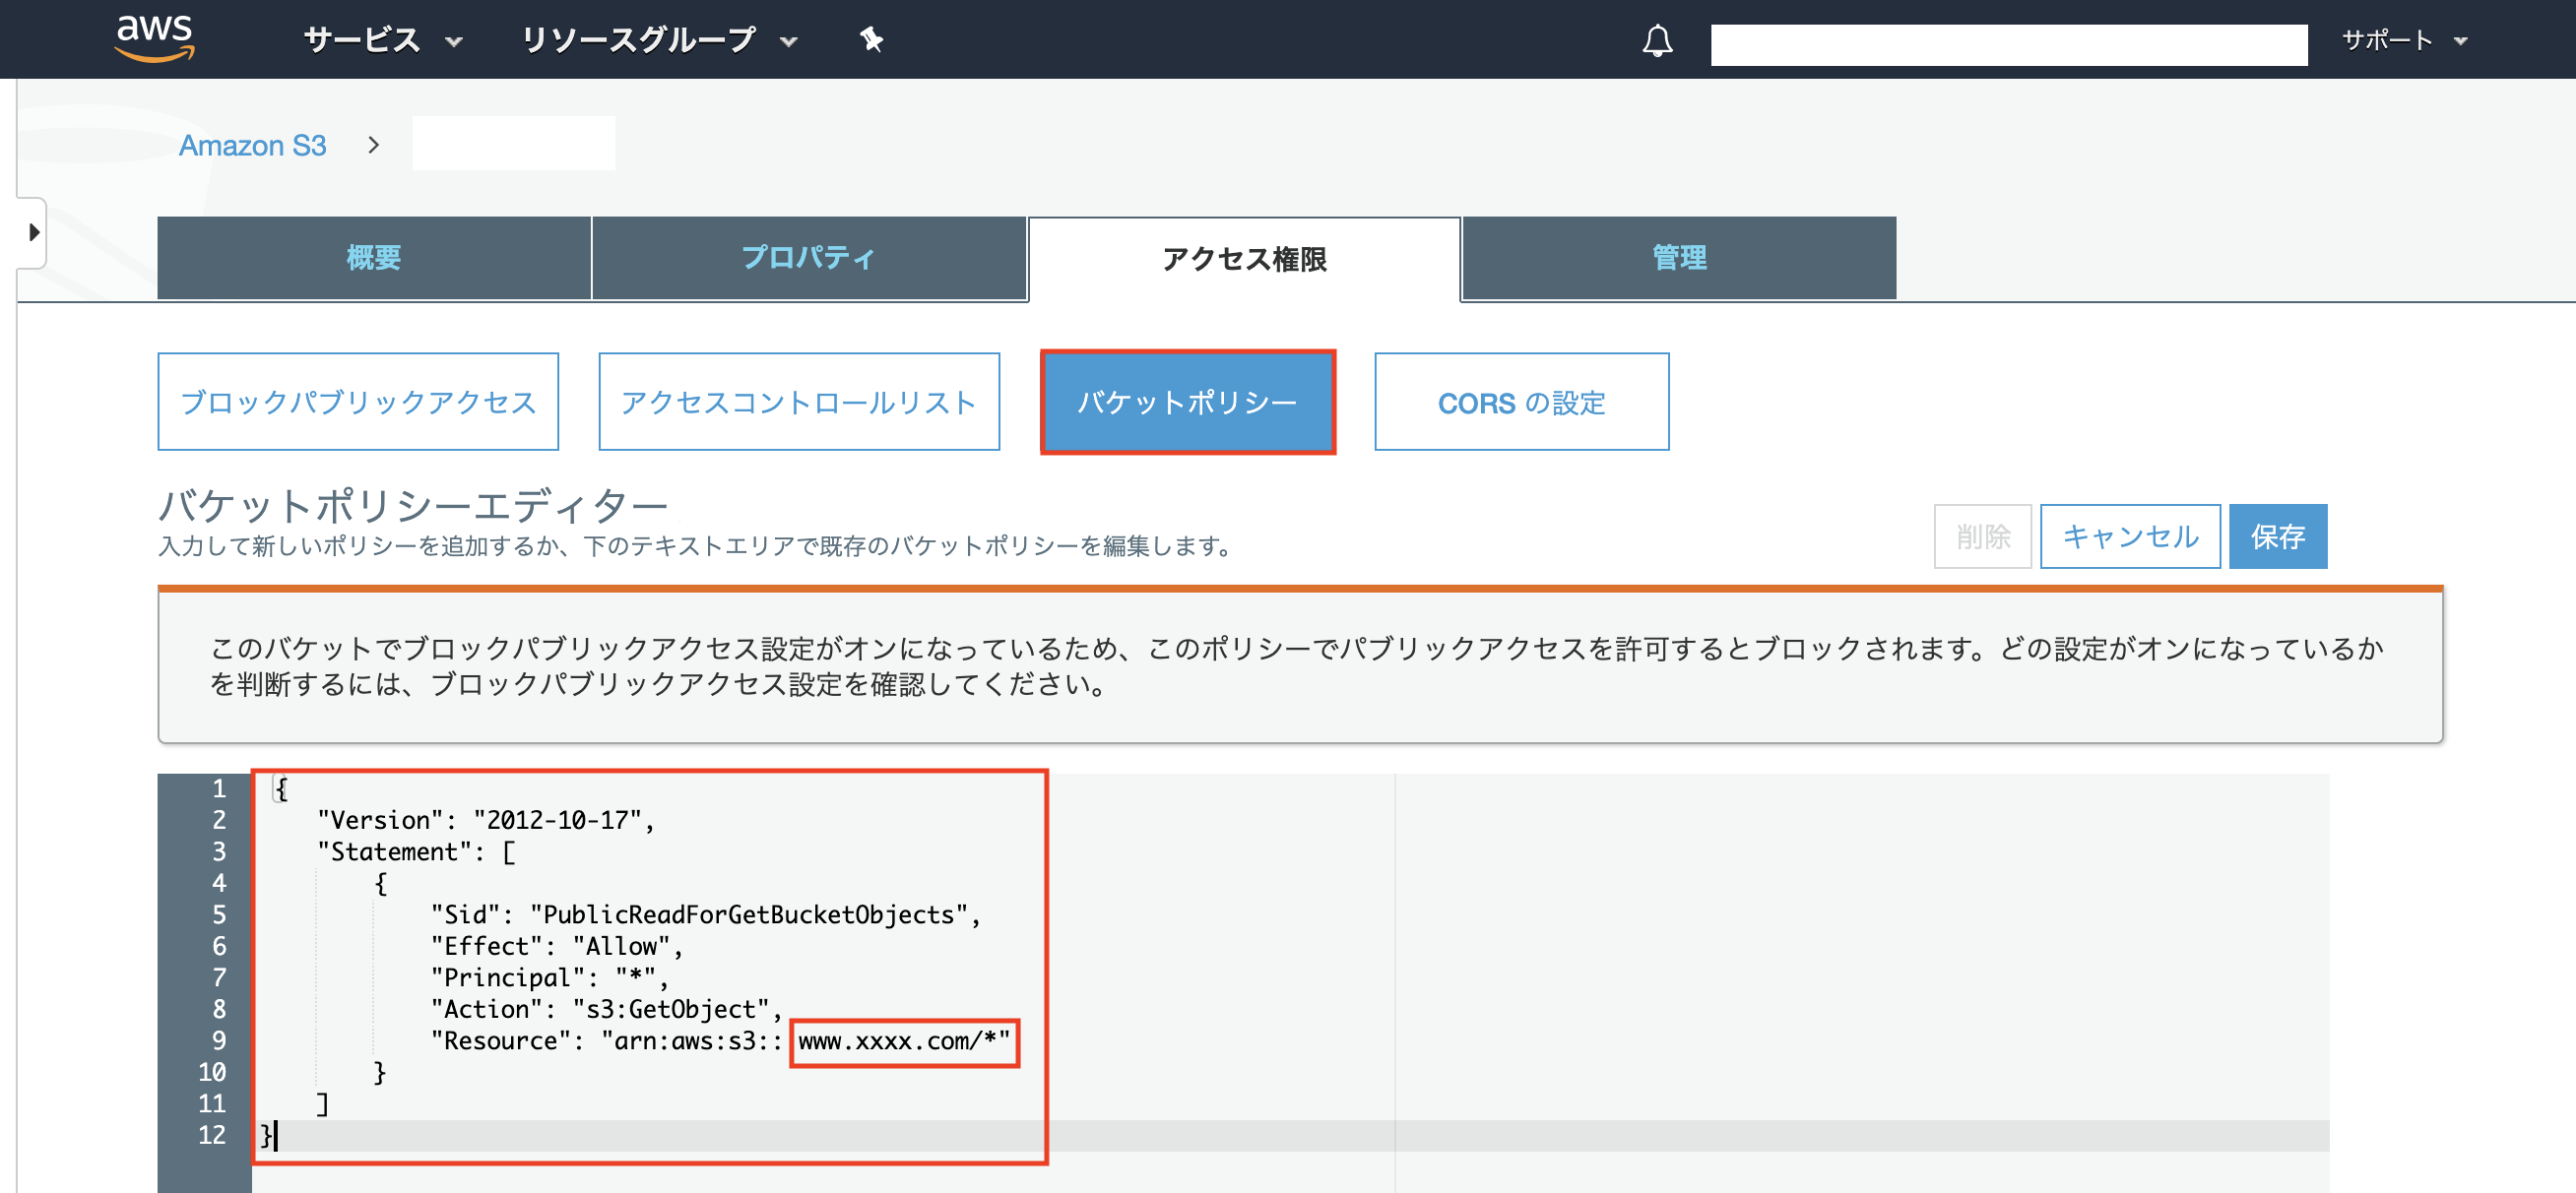Screen dimensions: 2576x1193
Task: Select the バケットポリシー section
Action: click(x=1188, y=402)
